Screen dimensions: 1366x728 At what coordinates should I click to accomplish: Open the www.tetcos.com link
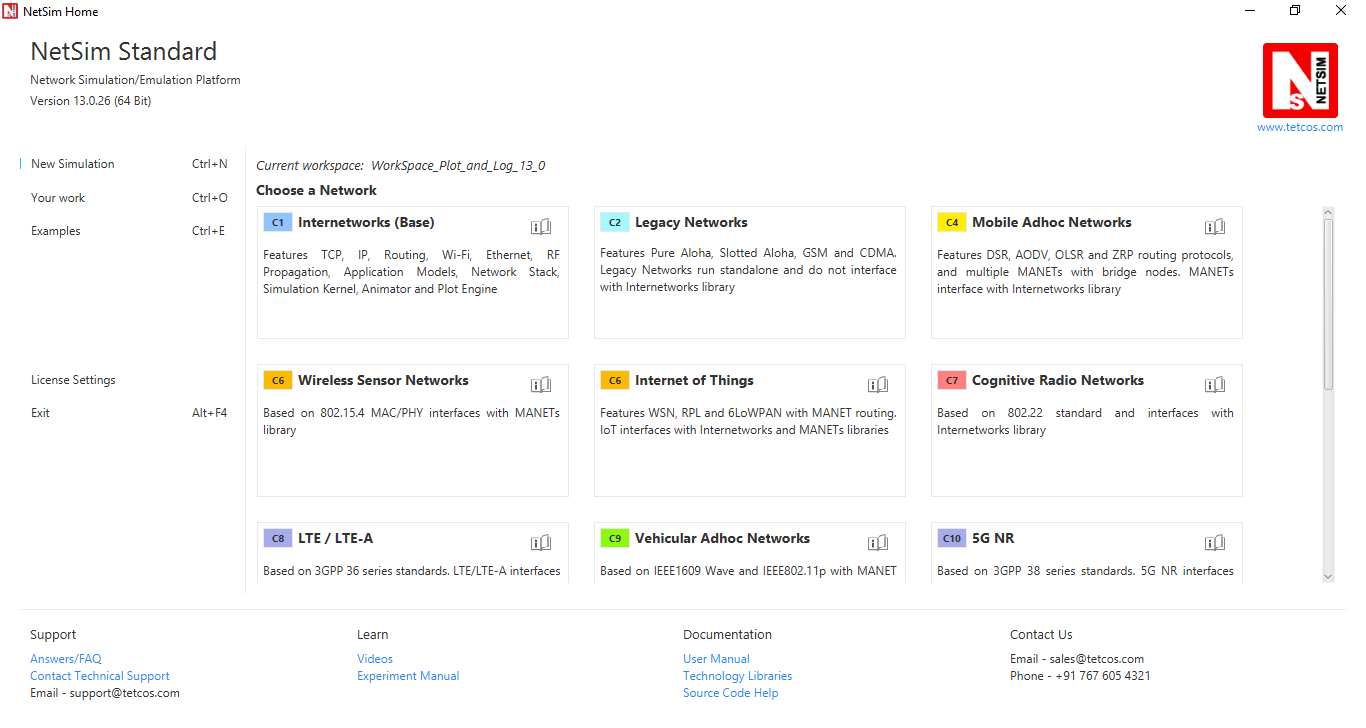(1300, 127)
